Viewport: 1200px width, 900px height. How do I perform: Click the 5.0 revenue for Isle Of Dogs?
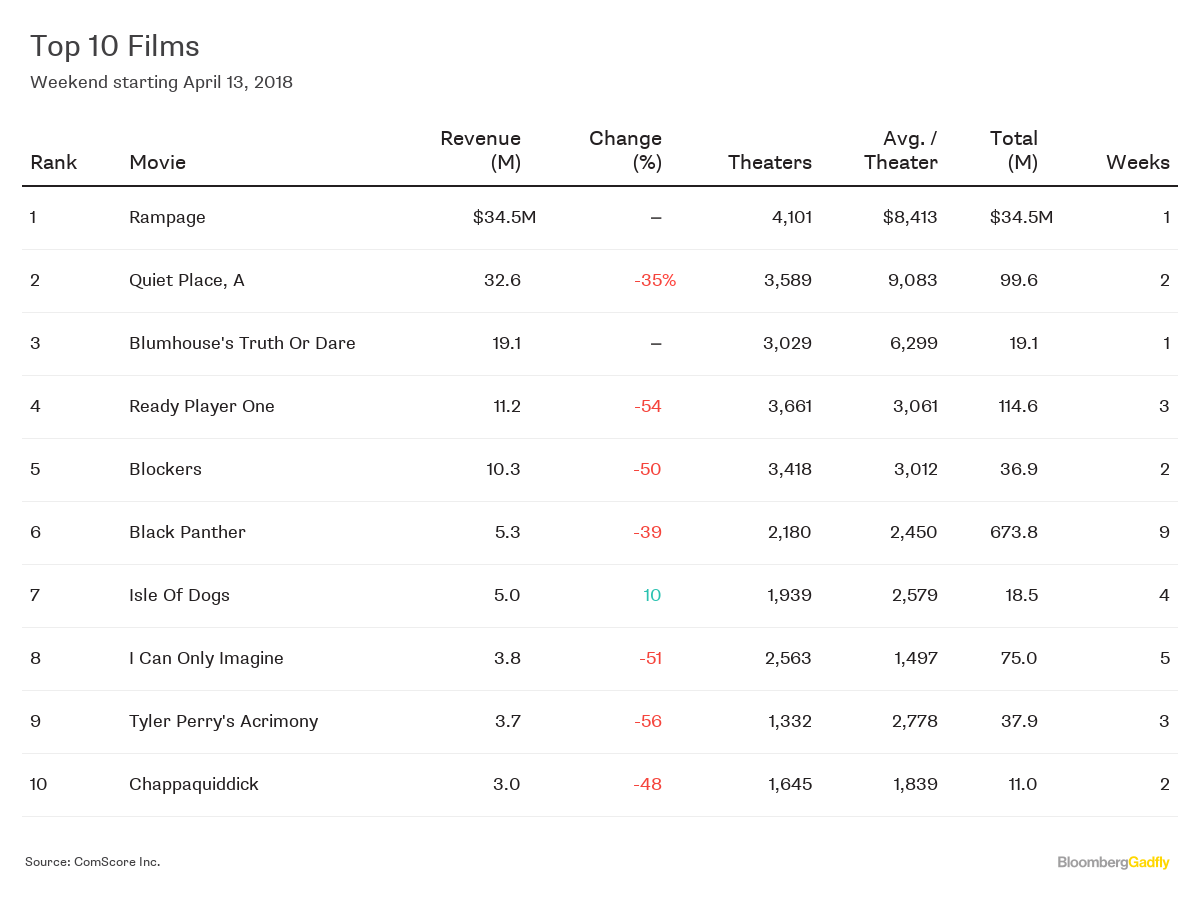(x=508, y=595)
